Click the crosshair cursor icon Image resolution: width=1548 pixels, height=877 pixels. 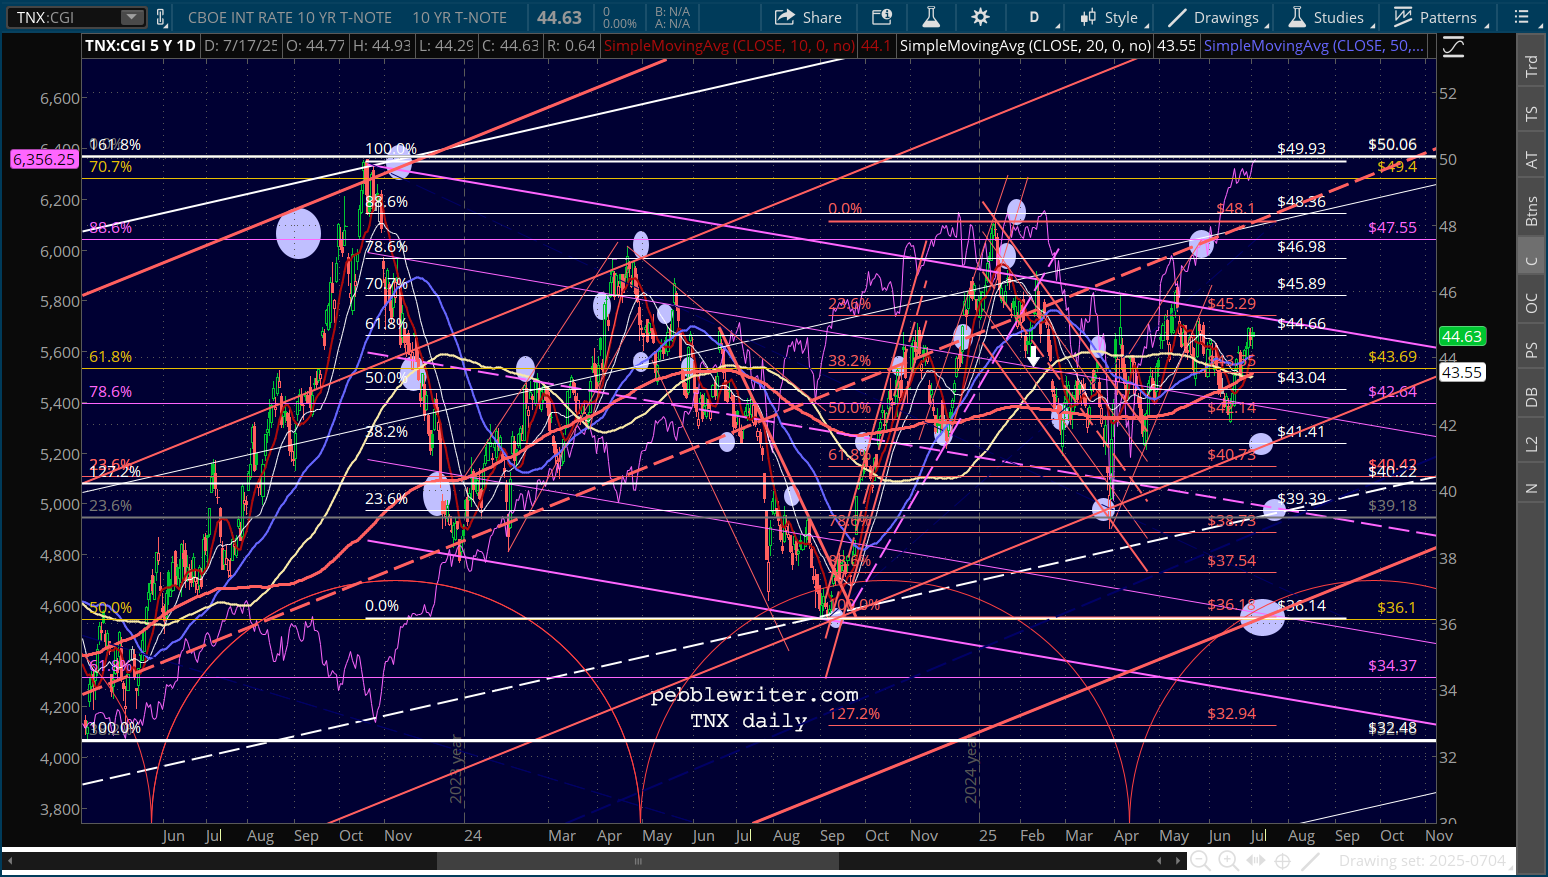click(x=1282, y=861)
